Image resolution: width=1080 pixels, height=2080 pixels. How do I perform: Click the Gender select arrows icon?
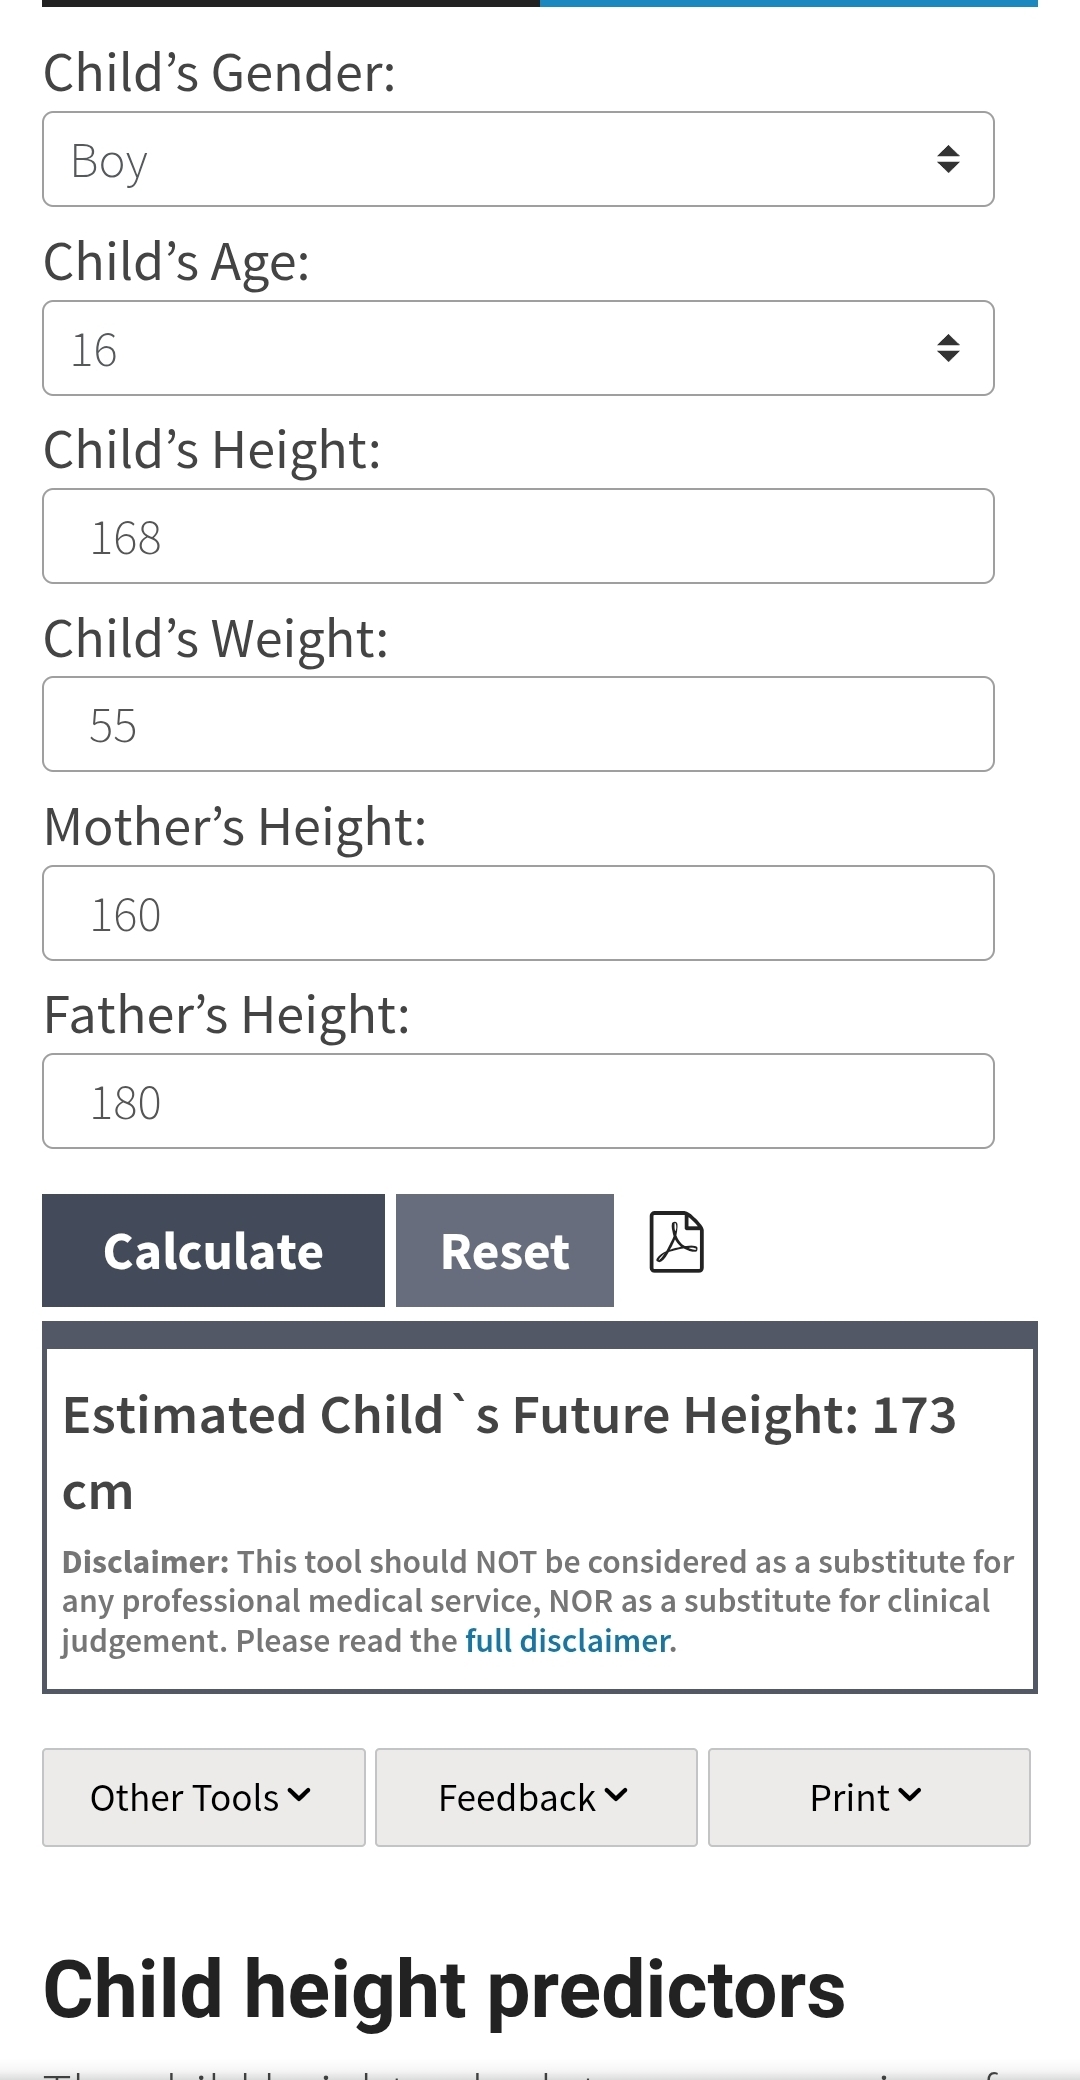tap(948, 160)
